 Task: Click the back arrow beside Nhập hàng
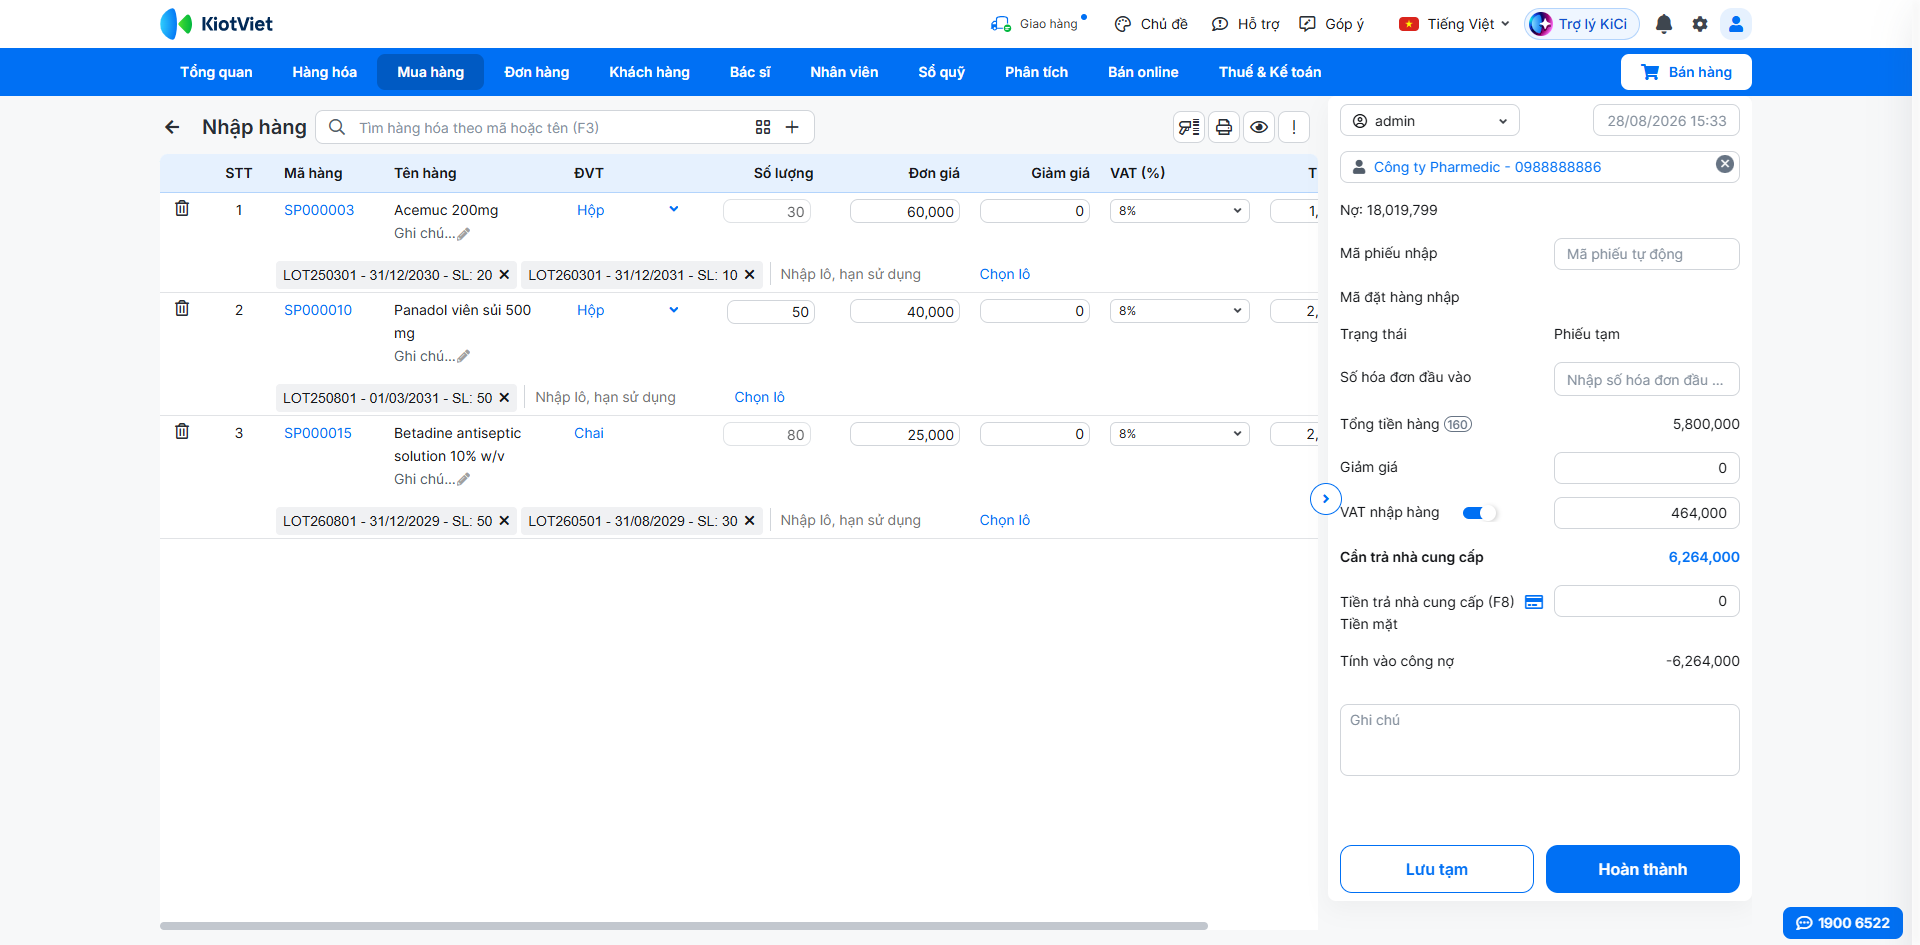click(x=172, y=127)
